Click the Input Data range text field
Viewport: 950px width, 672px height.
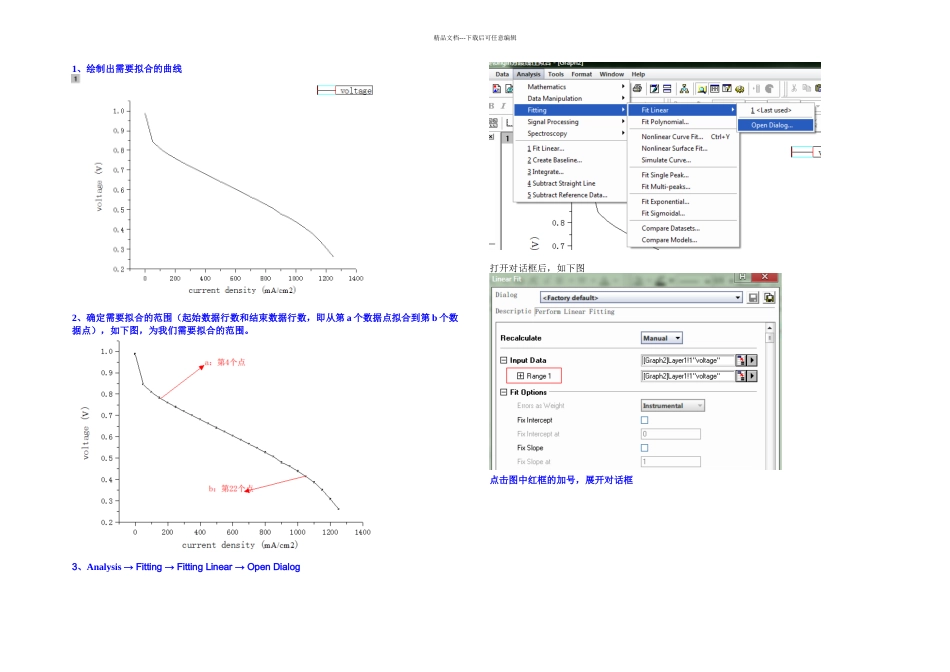pos(688,360)
